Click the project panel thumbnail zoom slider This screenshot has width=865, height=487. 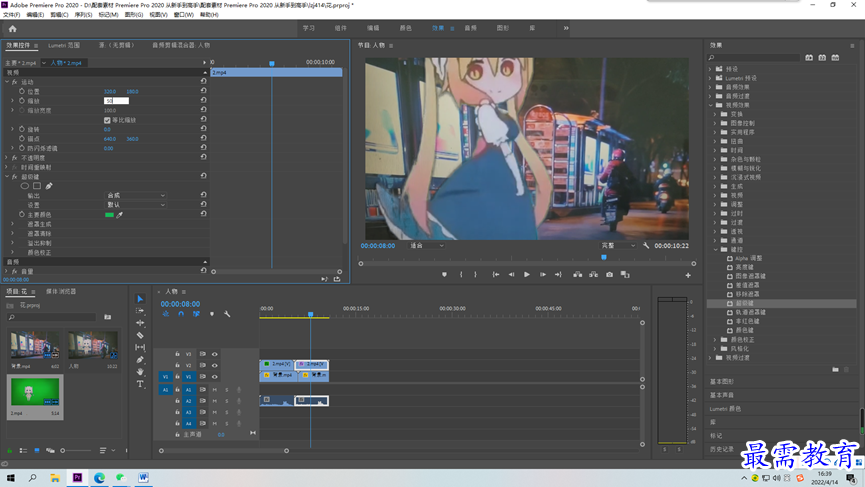click(76, 451)
